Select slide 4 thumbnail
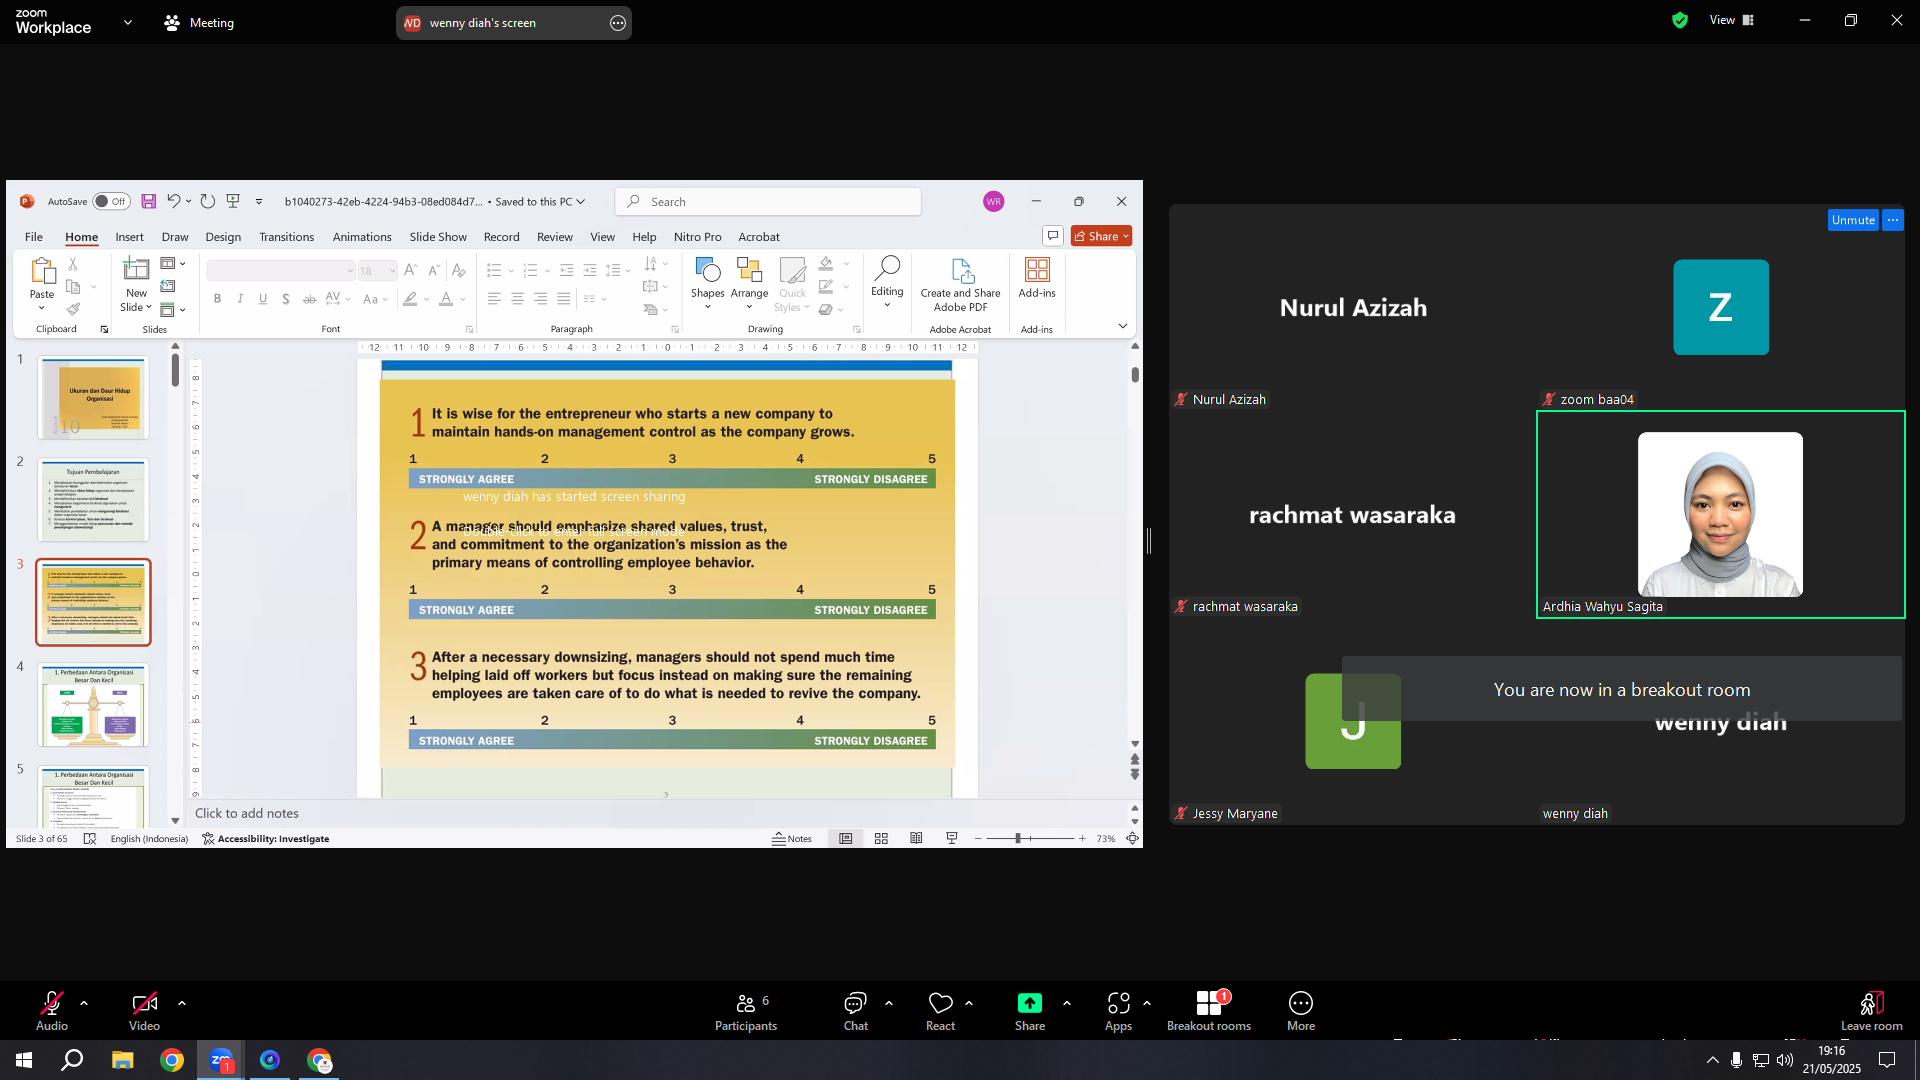1920x1080 pixels. [93, 705]
